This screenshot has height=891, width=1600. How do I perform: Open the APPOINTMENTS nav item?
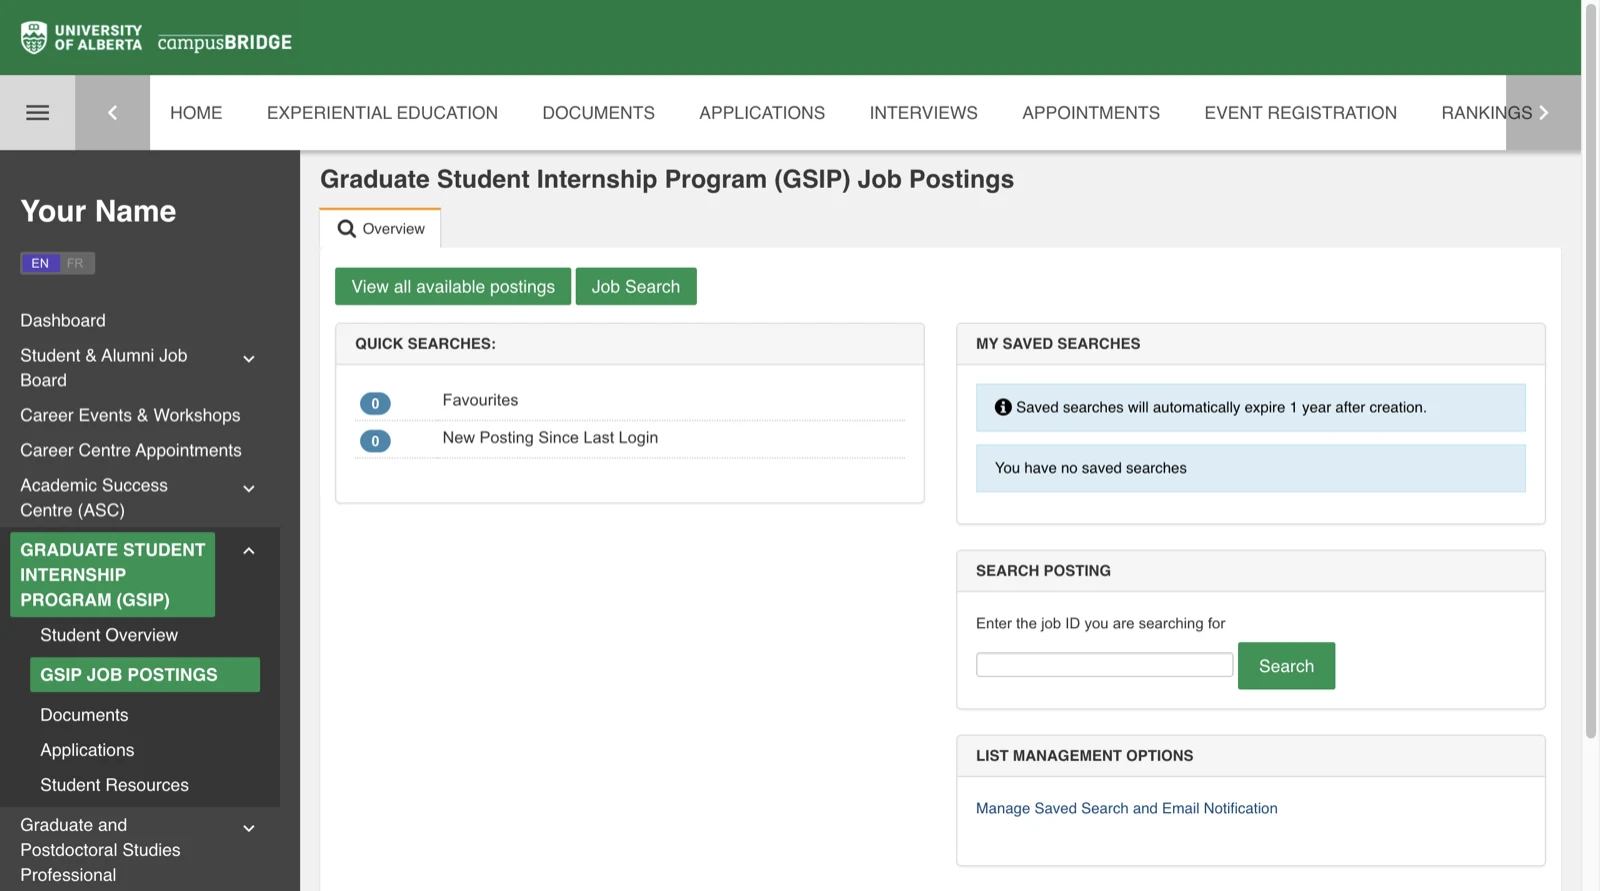1091,113
